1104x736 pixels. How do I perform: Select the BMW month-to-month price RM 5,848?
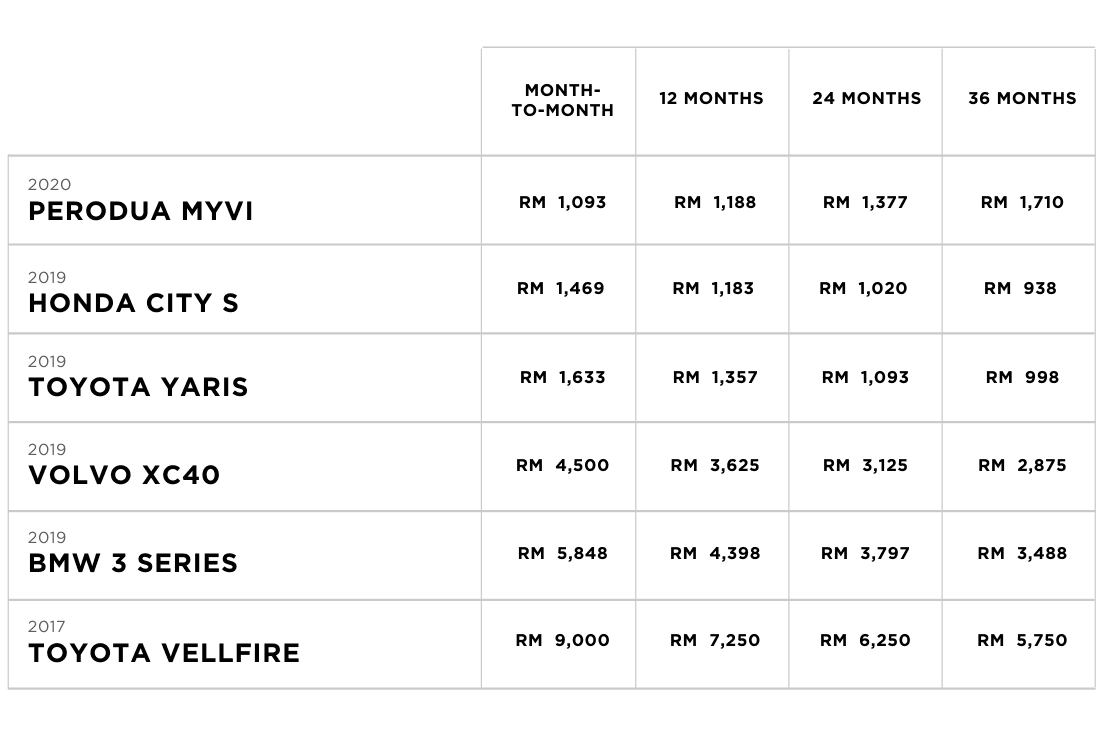click(x=563, y=554)
